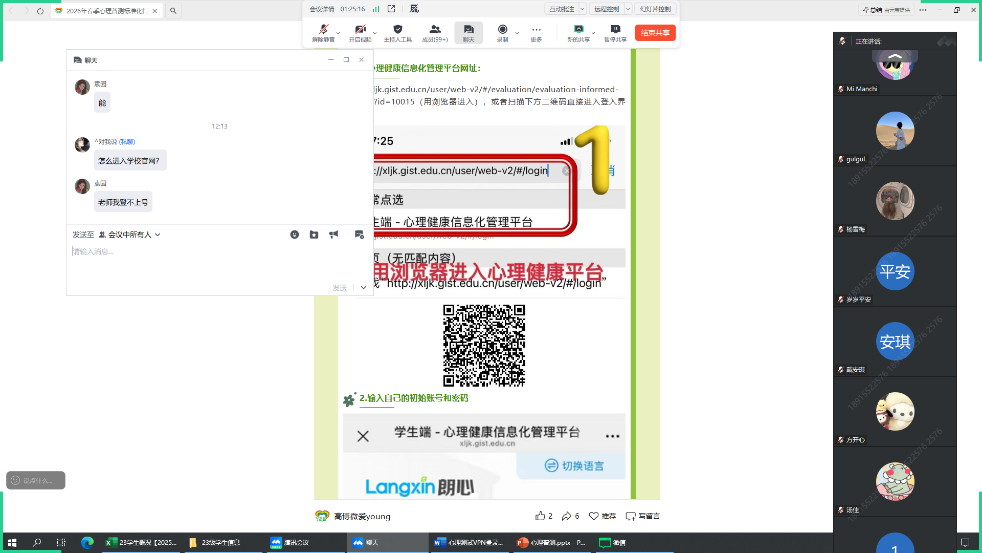Click the red End Sharing button
This screenshot has width=982, height=553.
click(x=655, y=33)
